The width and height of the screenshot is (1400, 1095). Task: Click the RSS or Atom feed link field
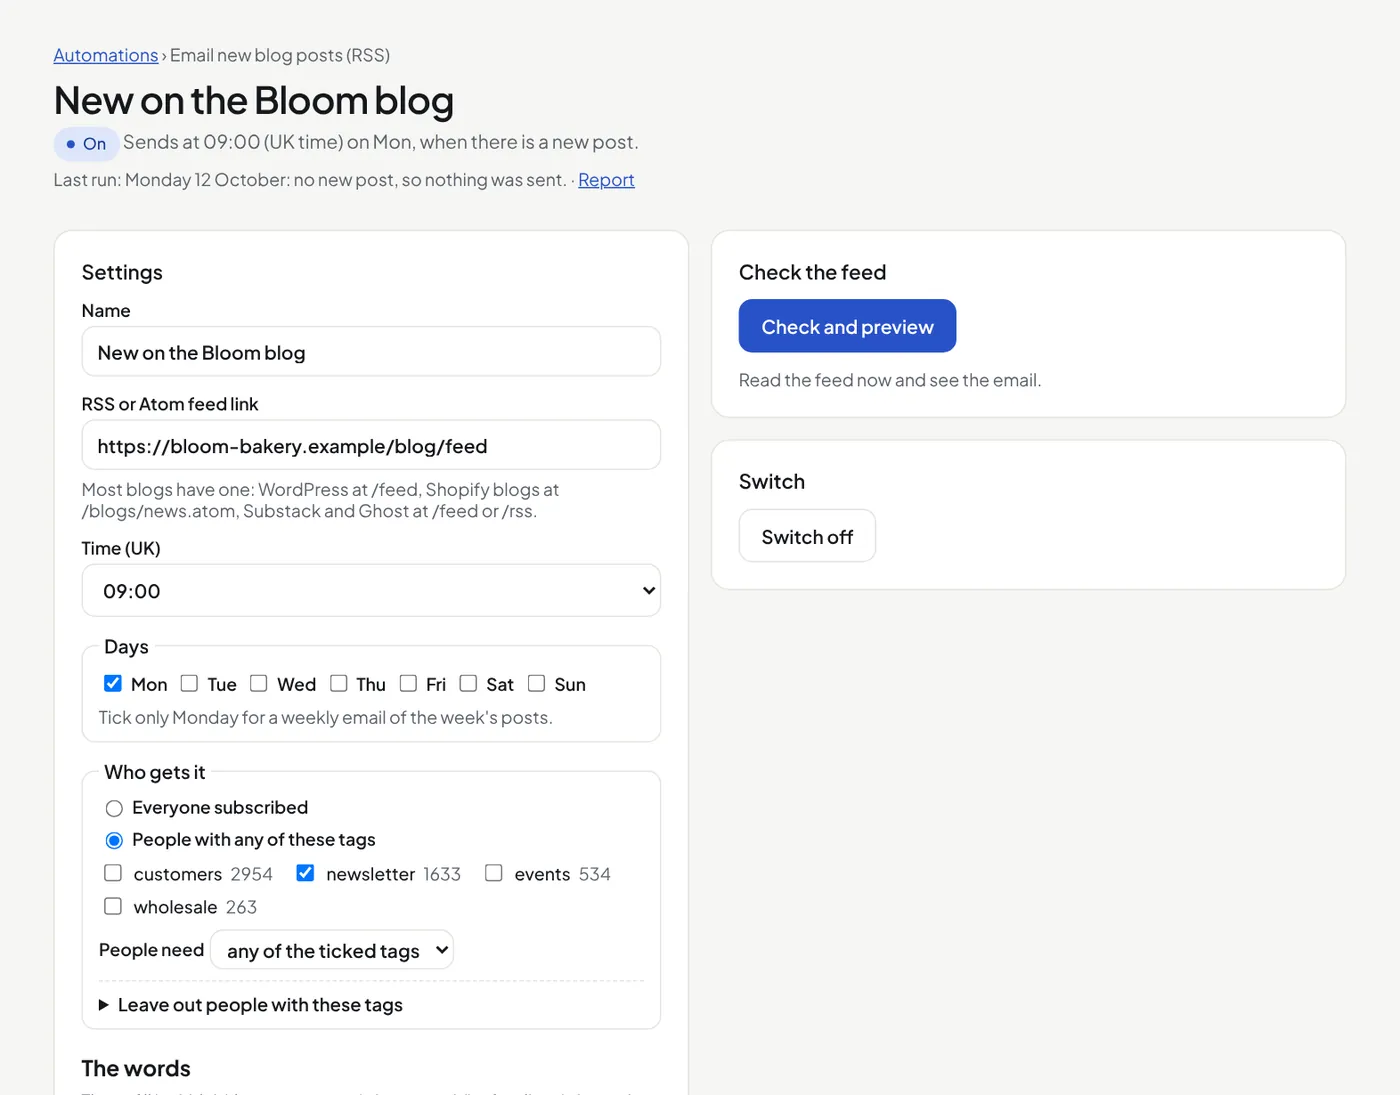371,445
